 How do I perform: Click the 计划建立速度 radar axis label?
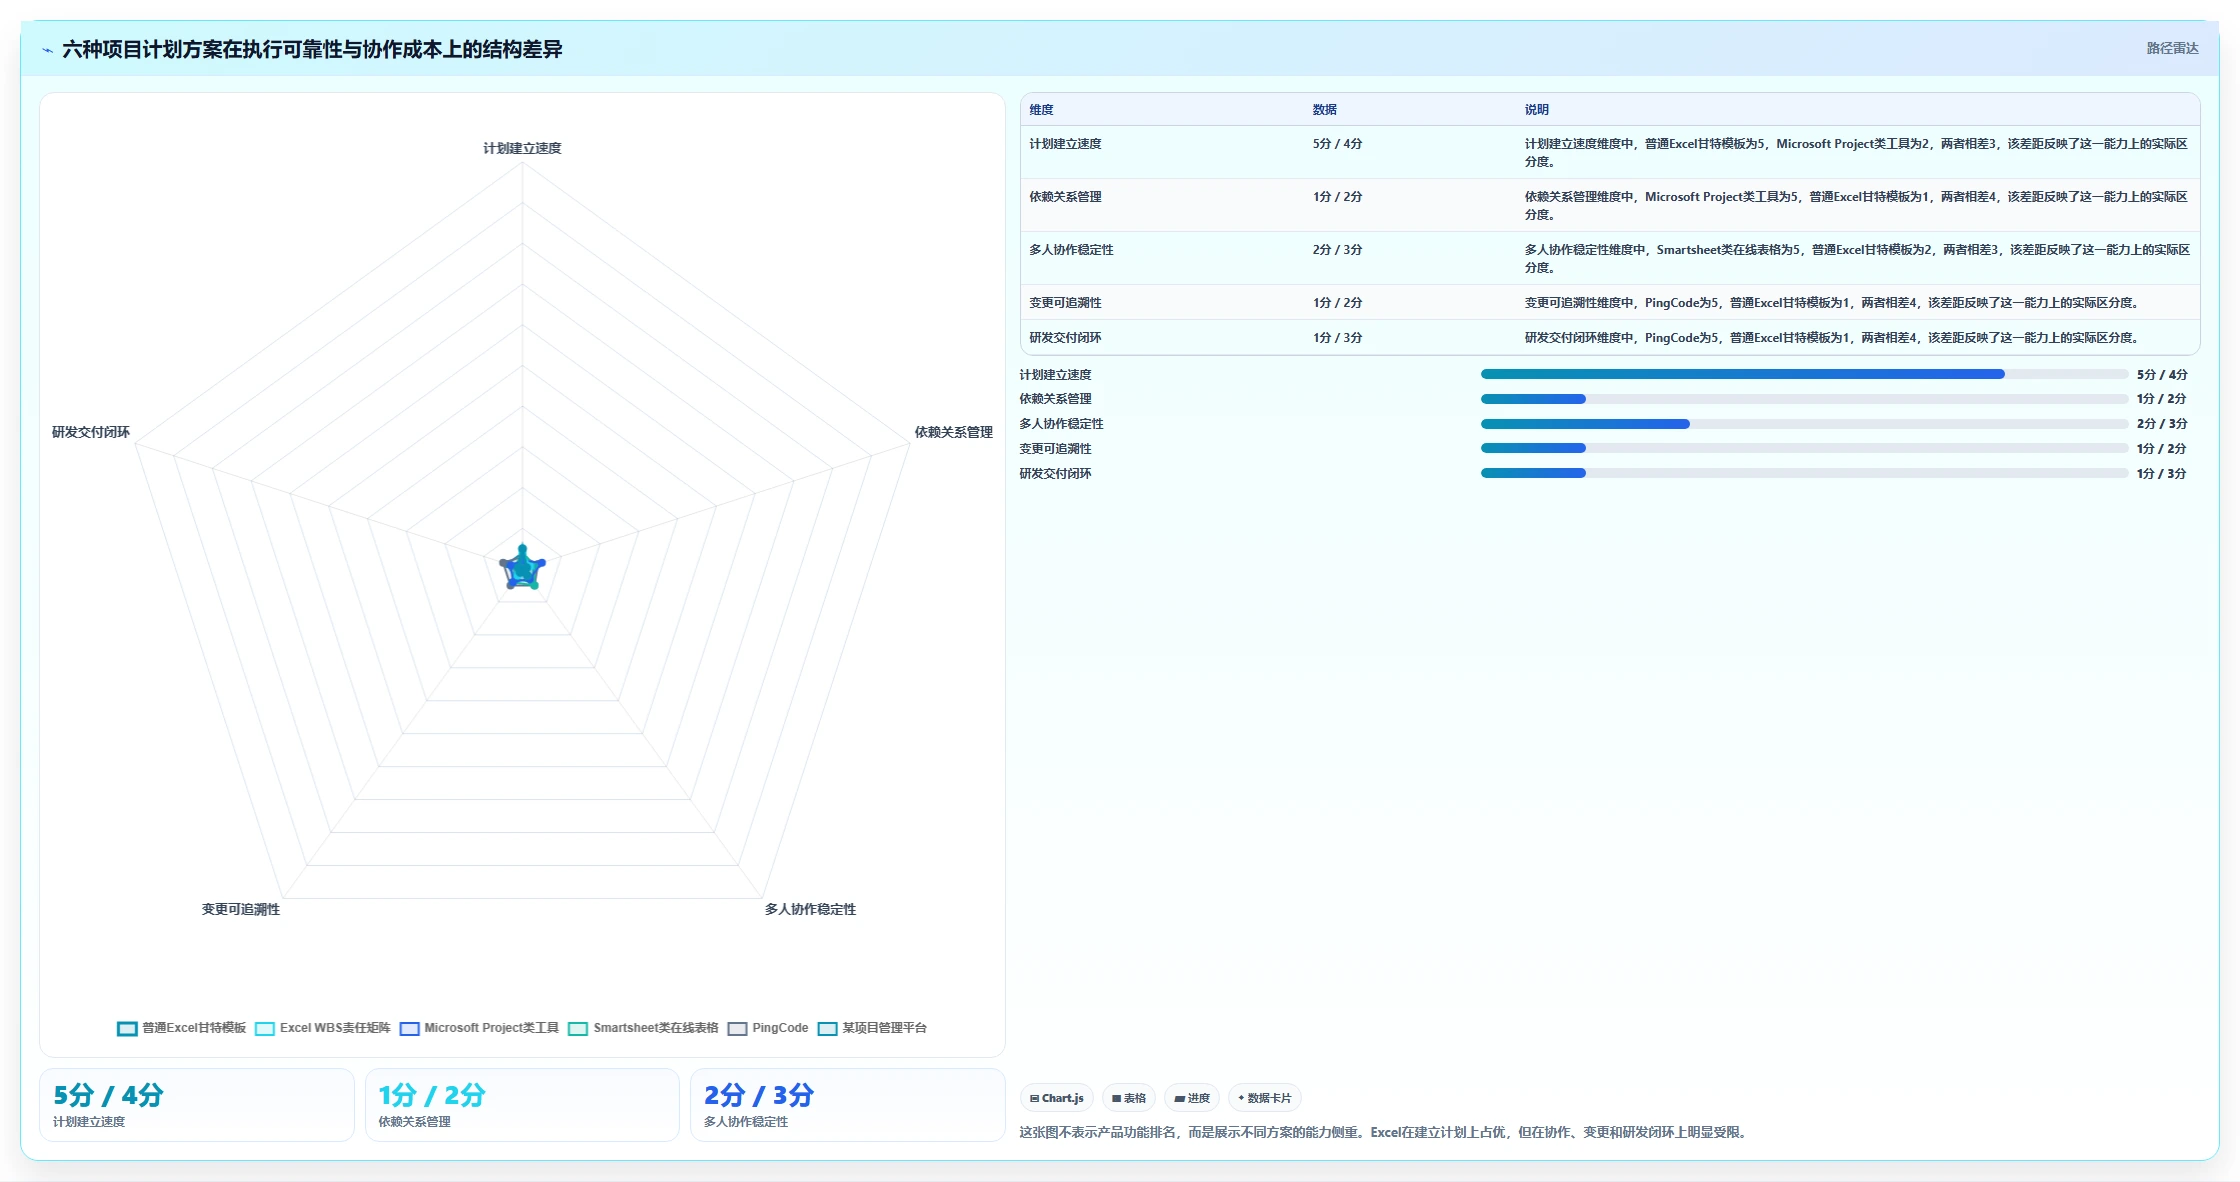(522, 148)
